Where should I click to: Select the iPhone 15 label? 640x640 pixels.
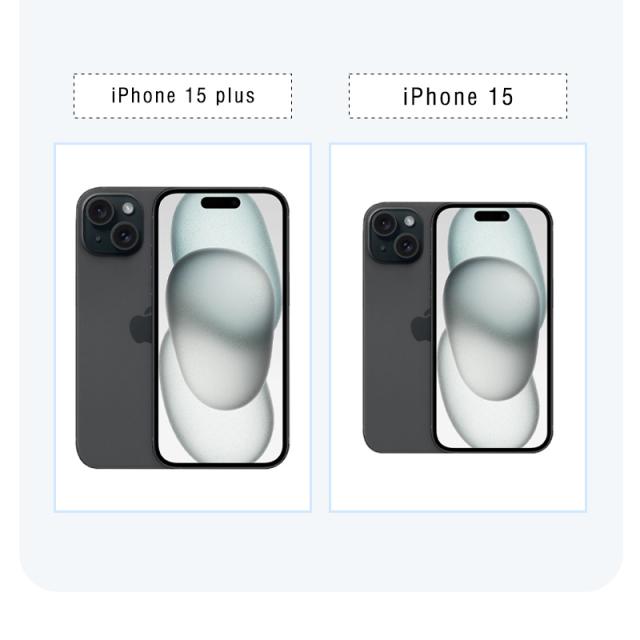click(458, 96)
